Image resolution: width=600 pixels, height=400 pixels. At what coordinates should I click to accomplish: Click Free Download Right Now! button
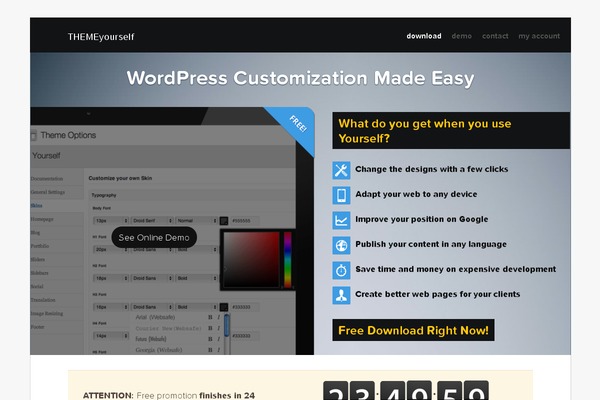click(413, 330)
